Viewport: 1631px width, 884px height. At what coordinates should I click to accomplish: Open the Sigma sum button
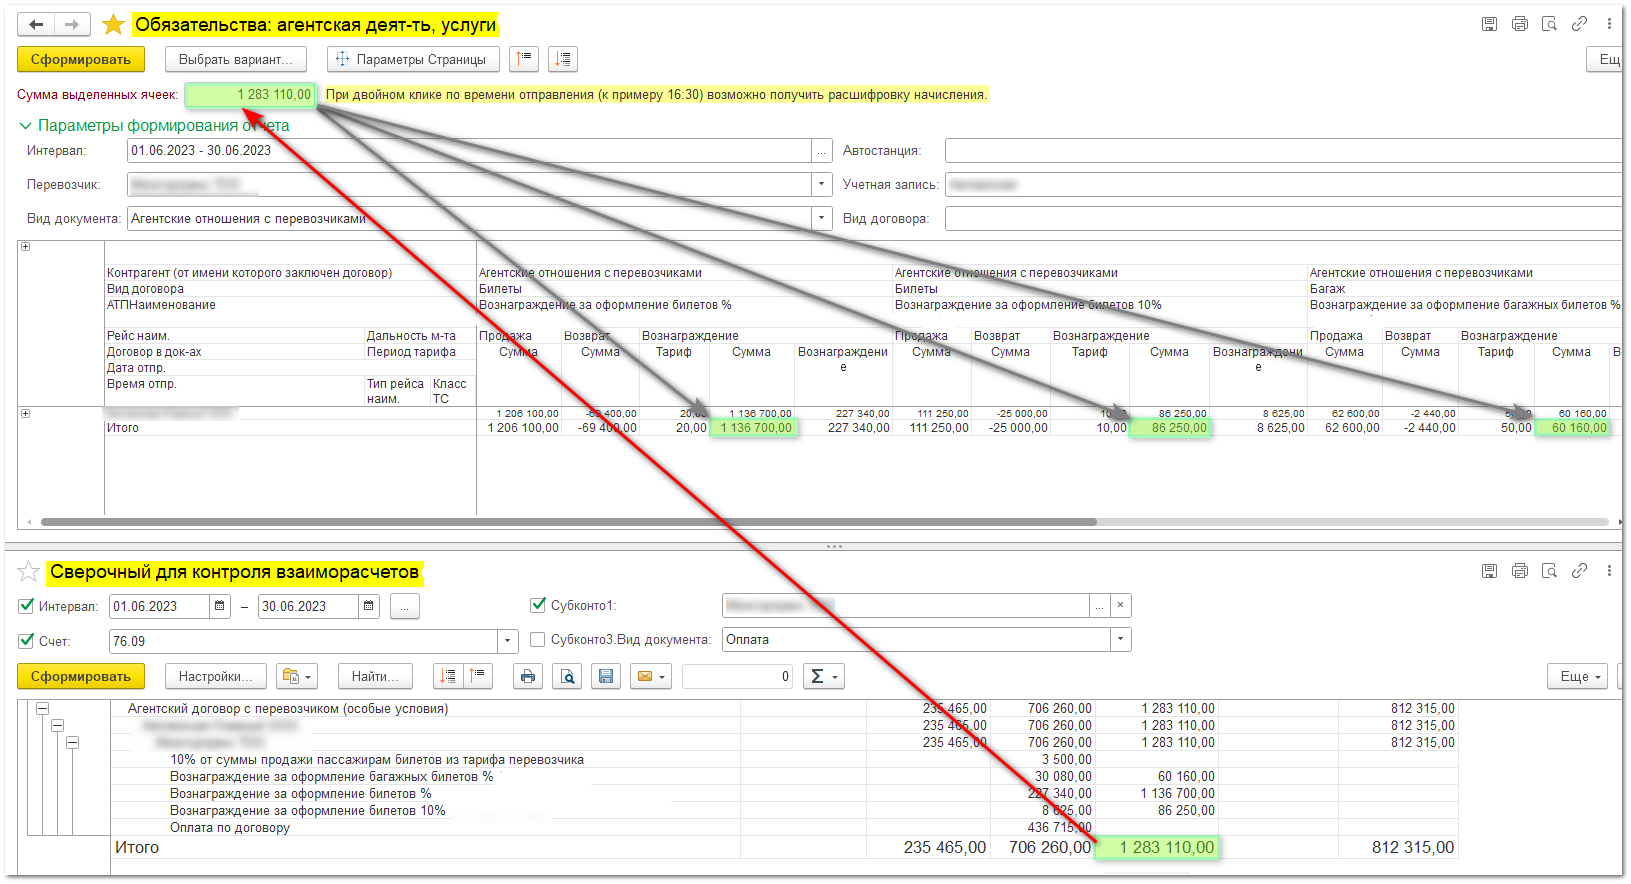[x=824, y=677]
